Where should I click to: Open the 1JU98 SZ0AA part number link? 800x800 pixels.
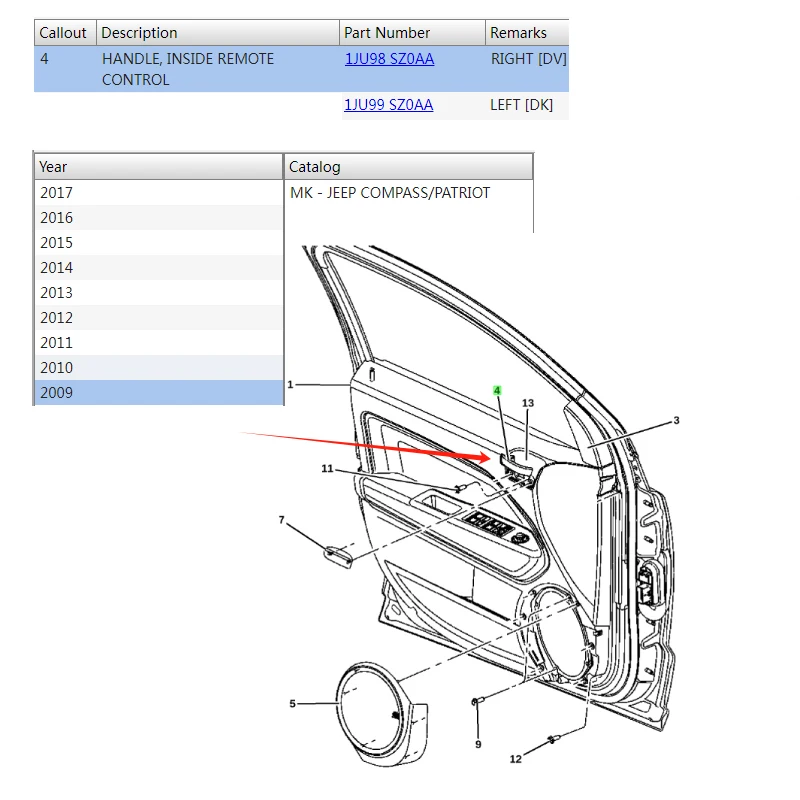click(389, 59)
